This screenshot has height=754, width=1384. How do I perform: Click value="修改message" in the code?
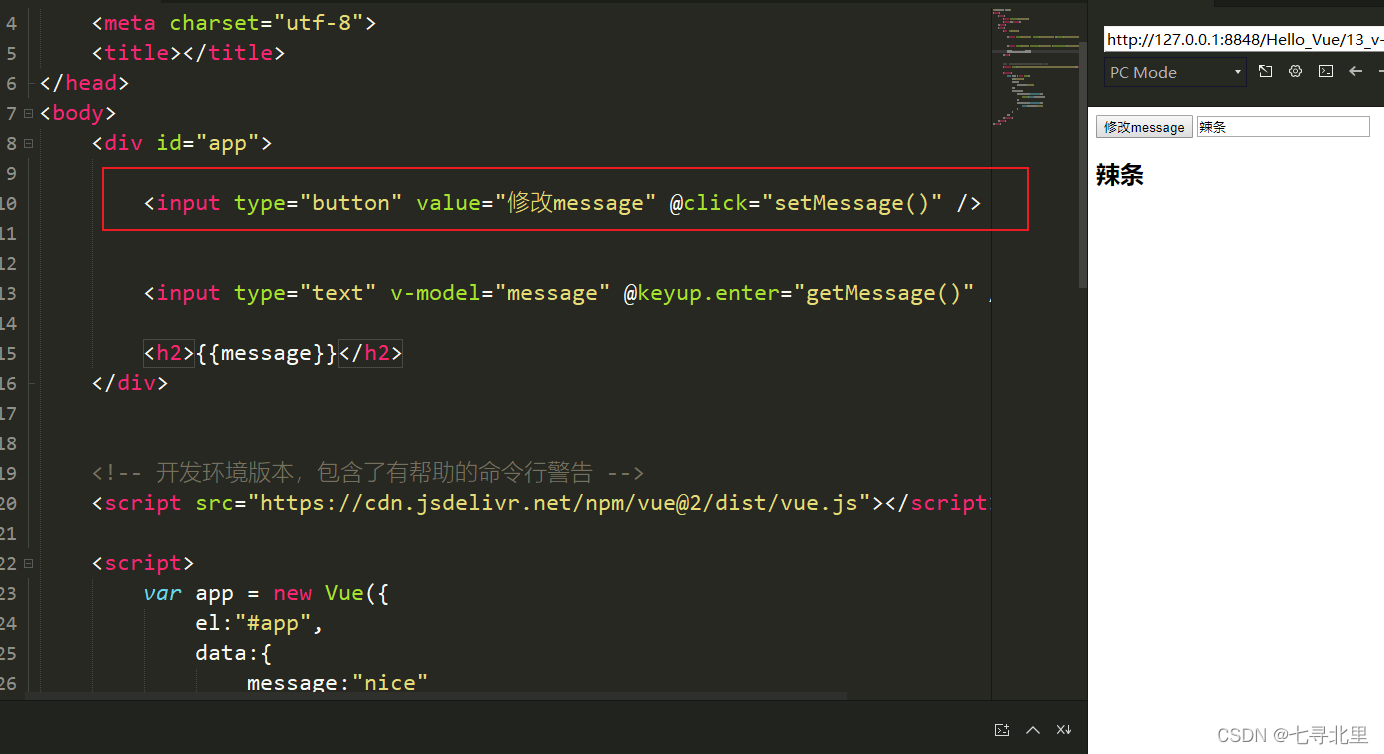(536, 202)
